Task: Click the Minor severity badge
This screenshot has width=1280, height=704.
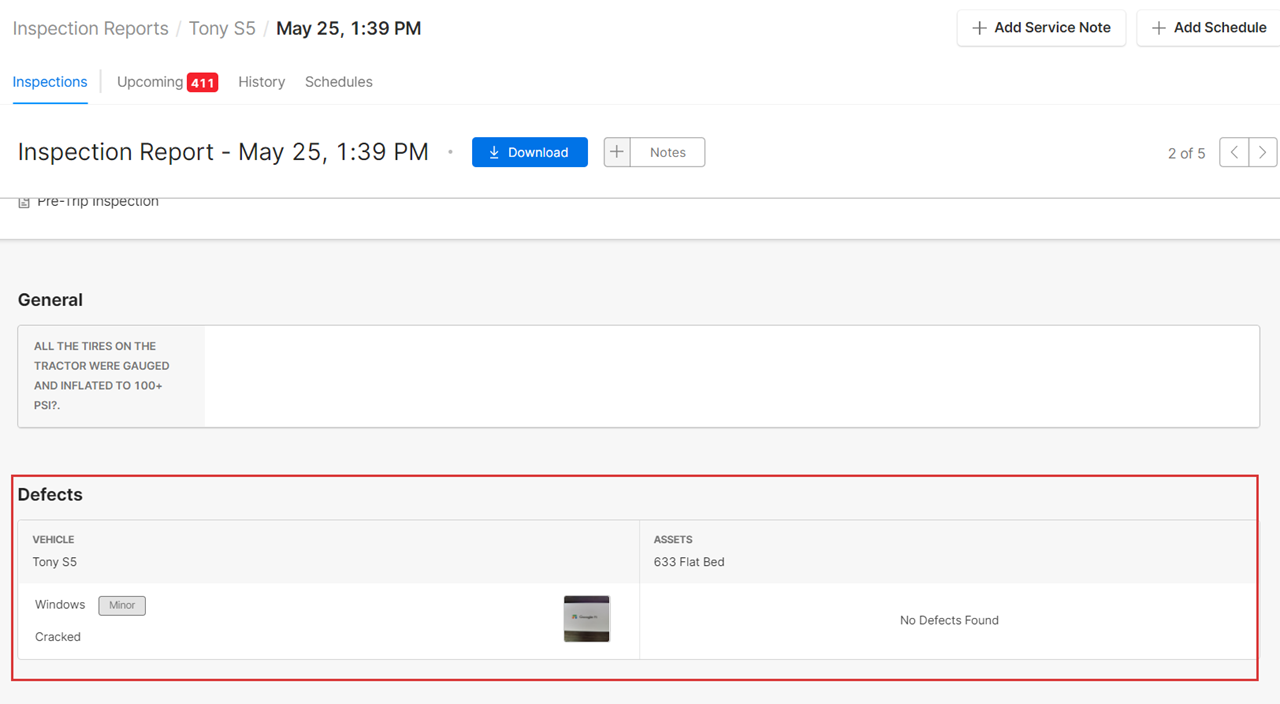Action: [x=122, y=605]
